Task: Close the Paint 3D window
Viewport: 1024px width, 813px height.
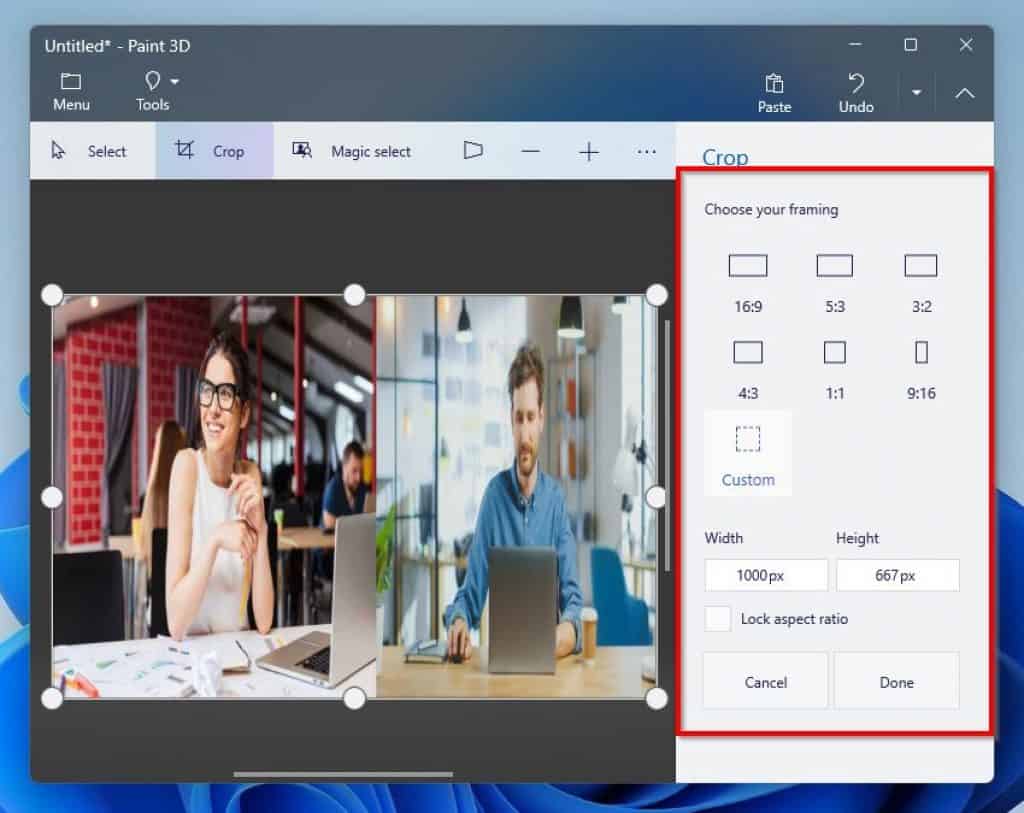Action: pos(966,44)
